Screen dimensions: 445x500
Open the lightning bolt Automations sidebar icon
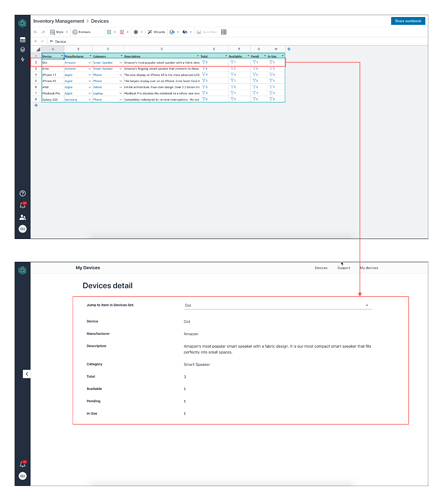pos(23,59)
